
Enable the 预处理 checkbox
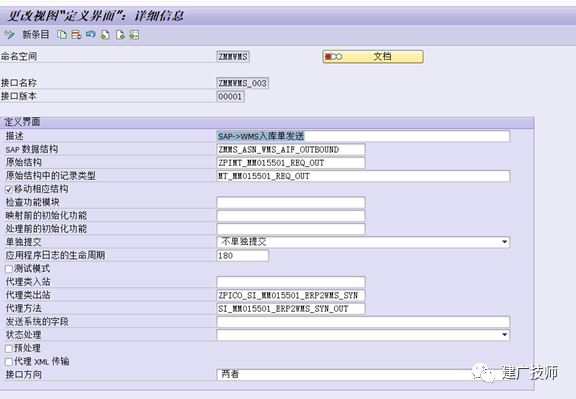9,348
